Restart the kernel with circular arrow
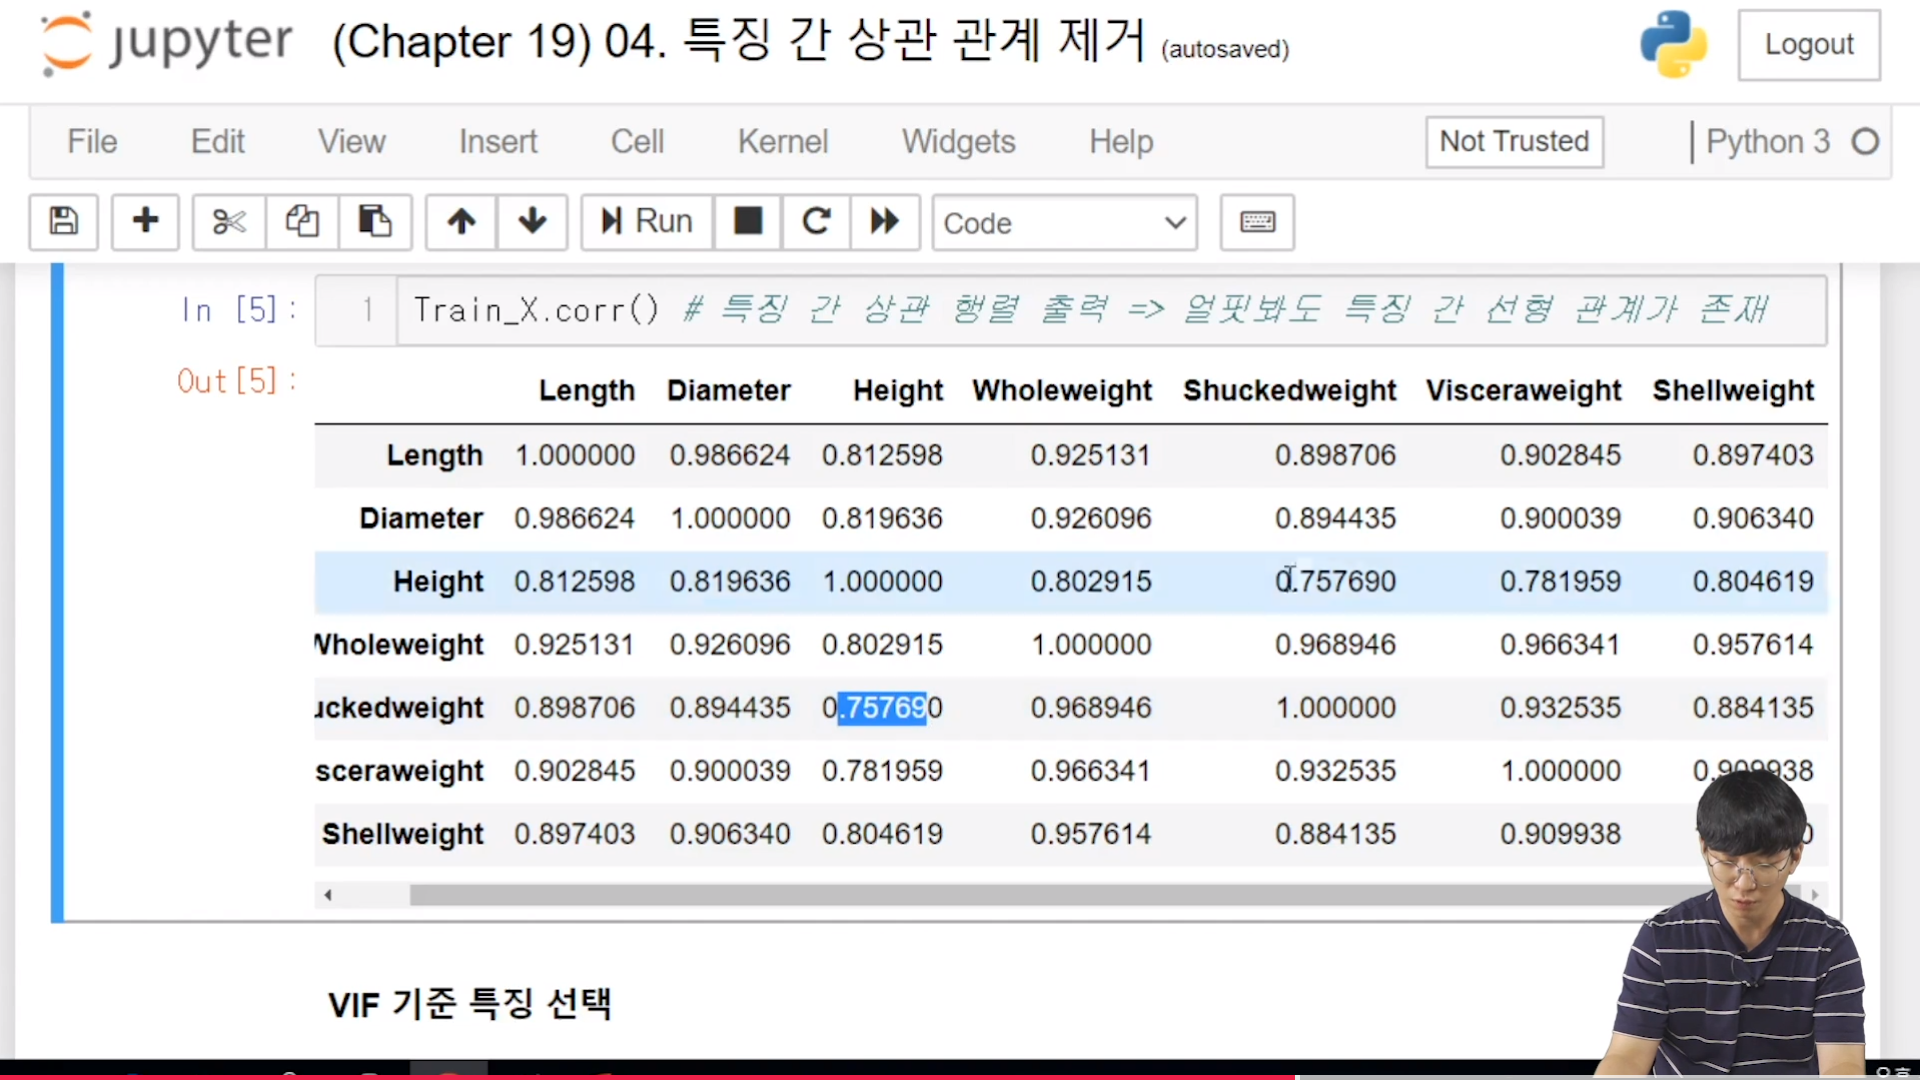1920x1080 pixels. (x=816, y=221)
